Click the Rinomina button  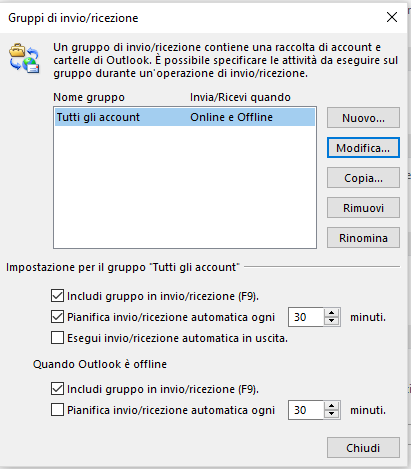(363, 238)
